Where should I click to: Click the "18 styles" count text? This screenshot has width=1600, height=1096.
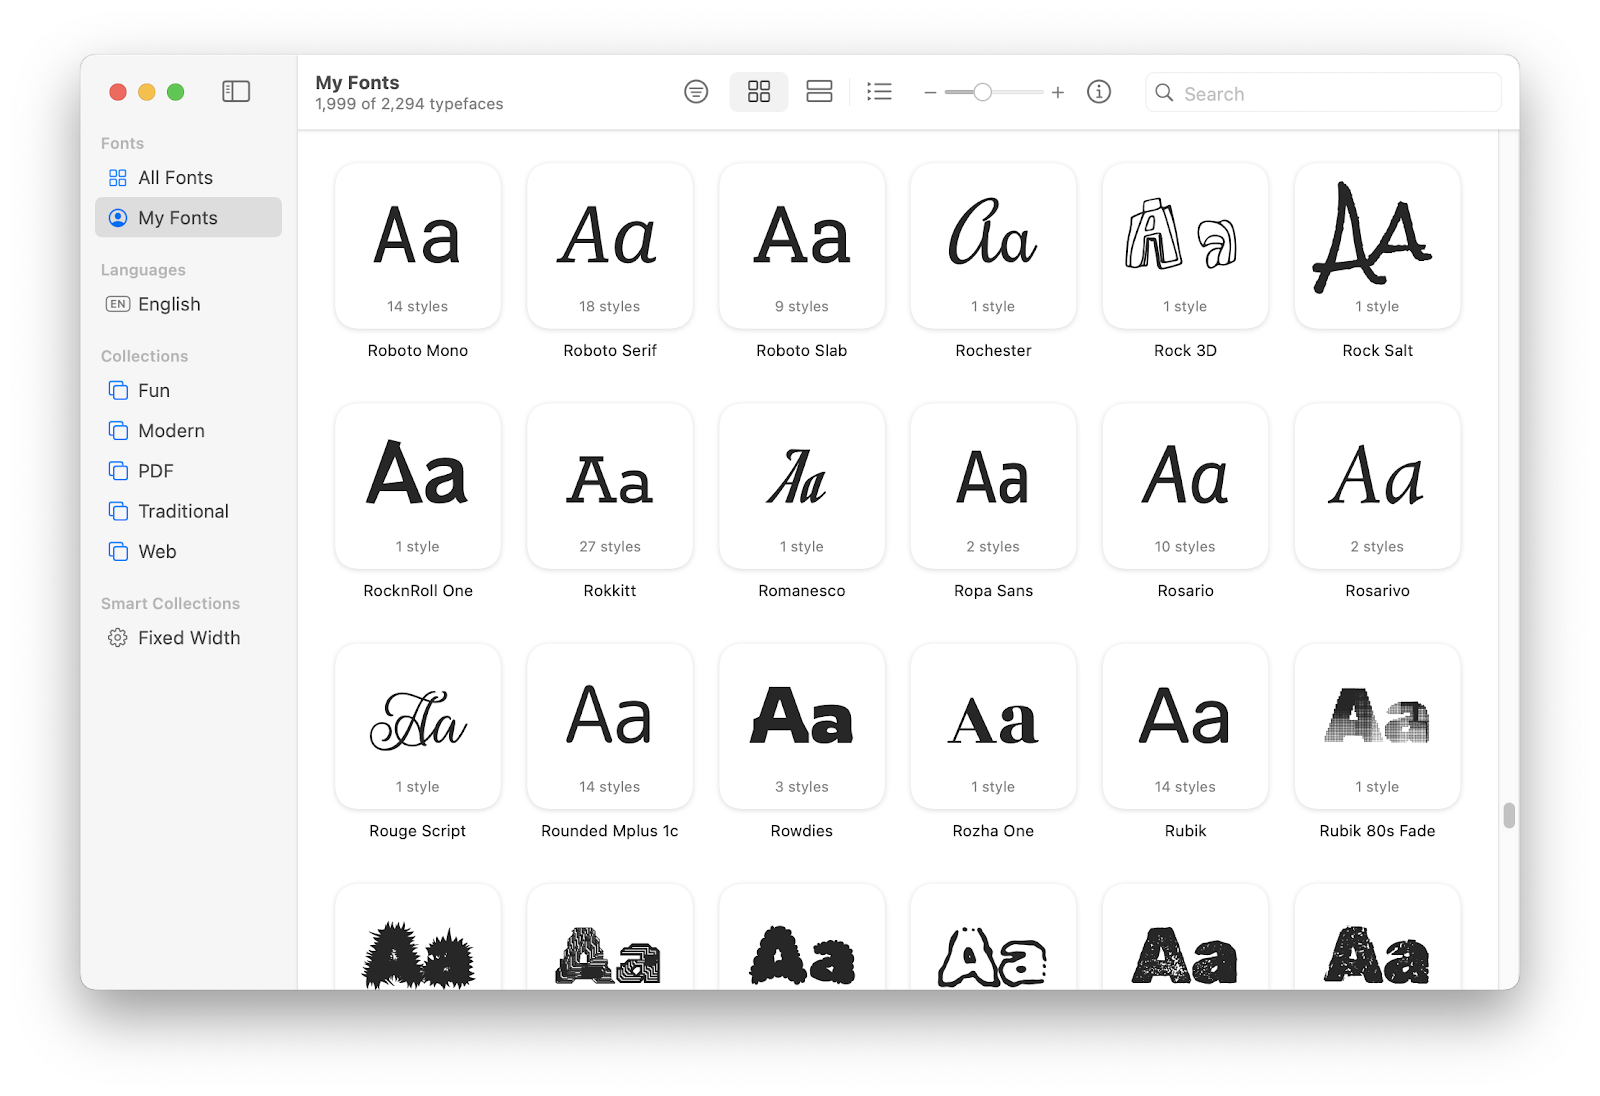click(610, 307)
